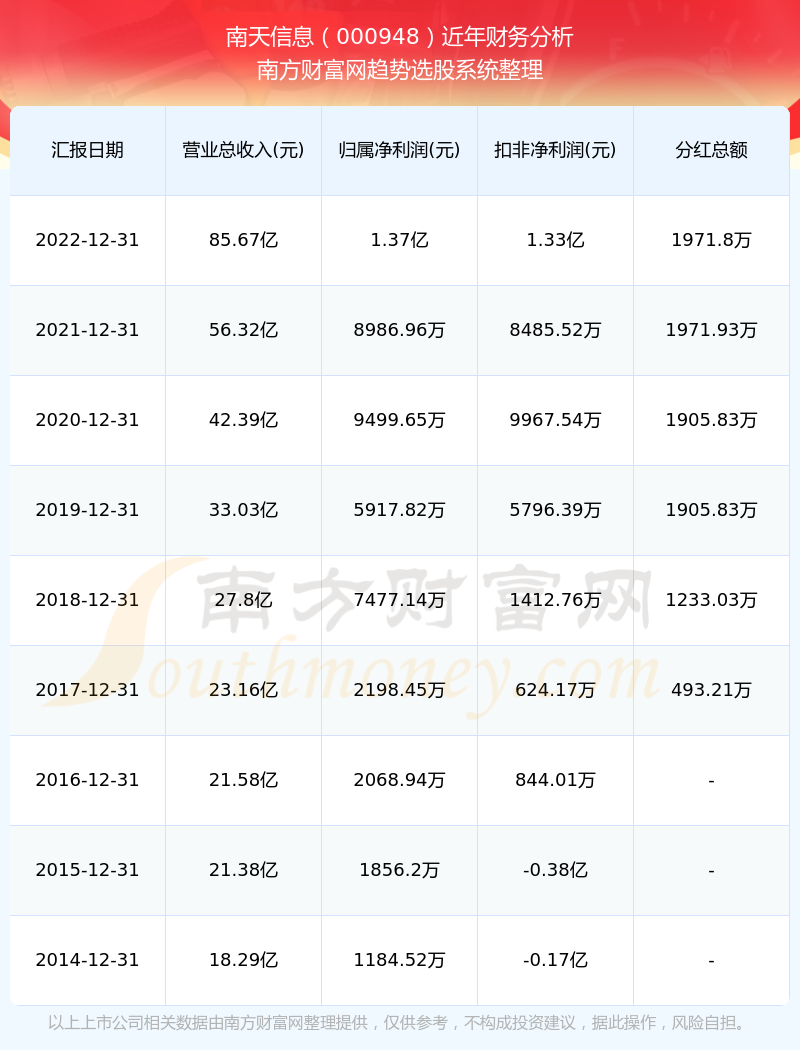Click the revenue value 21.58亿
This screenshot has height=1050, width=800.
click(244, 780)
